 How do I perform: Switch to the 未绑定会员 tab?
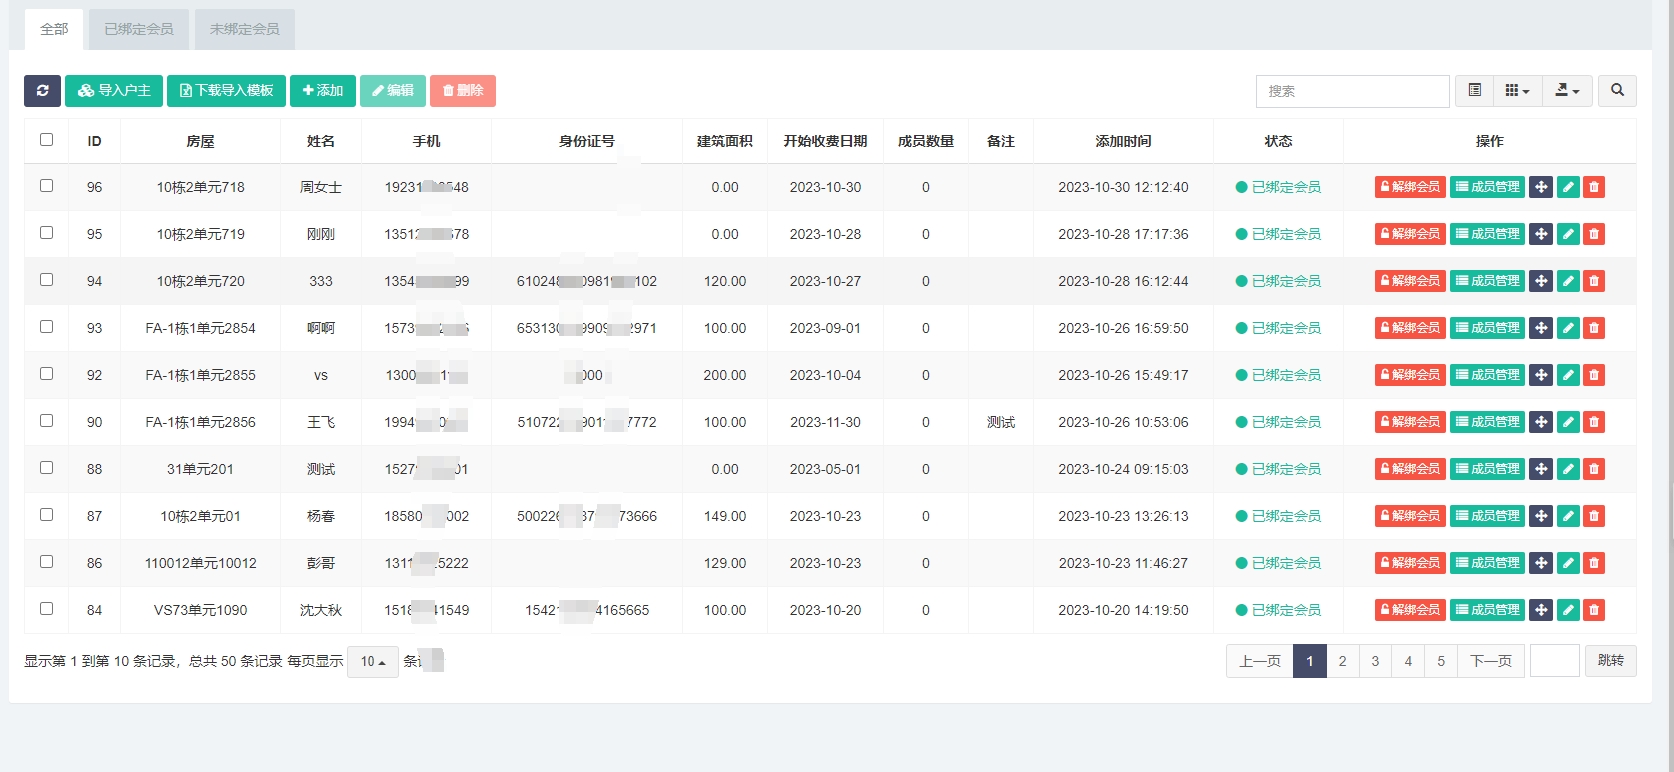245,29
